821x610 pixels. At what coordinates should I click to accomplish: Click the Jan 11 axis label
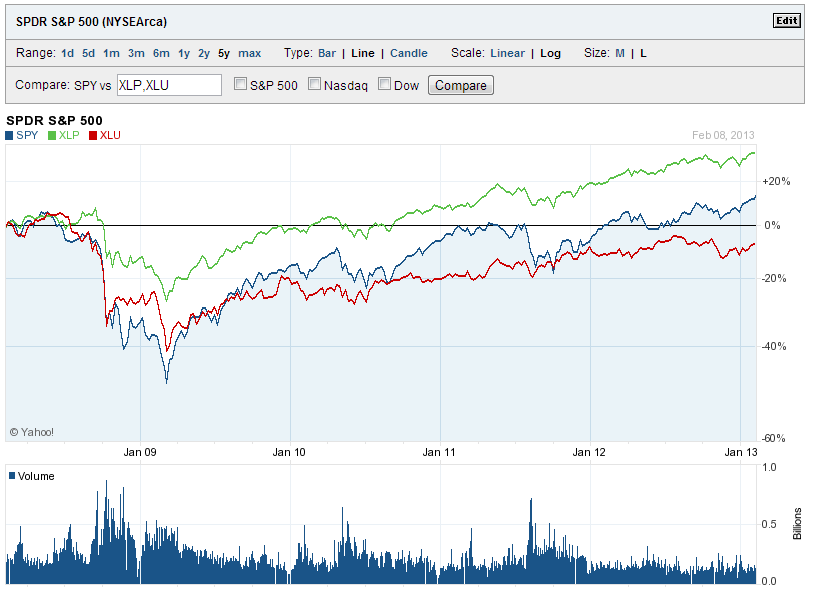pyautogui.click(x=439, y=452)
